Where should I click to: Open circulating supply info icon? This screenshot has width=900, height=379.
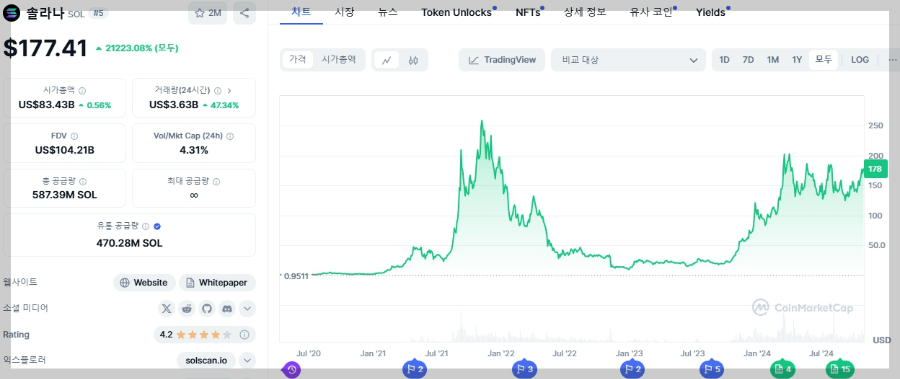[x=146, y=226]
